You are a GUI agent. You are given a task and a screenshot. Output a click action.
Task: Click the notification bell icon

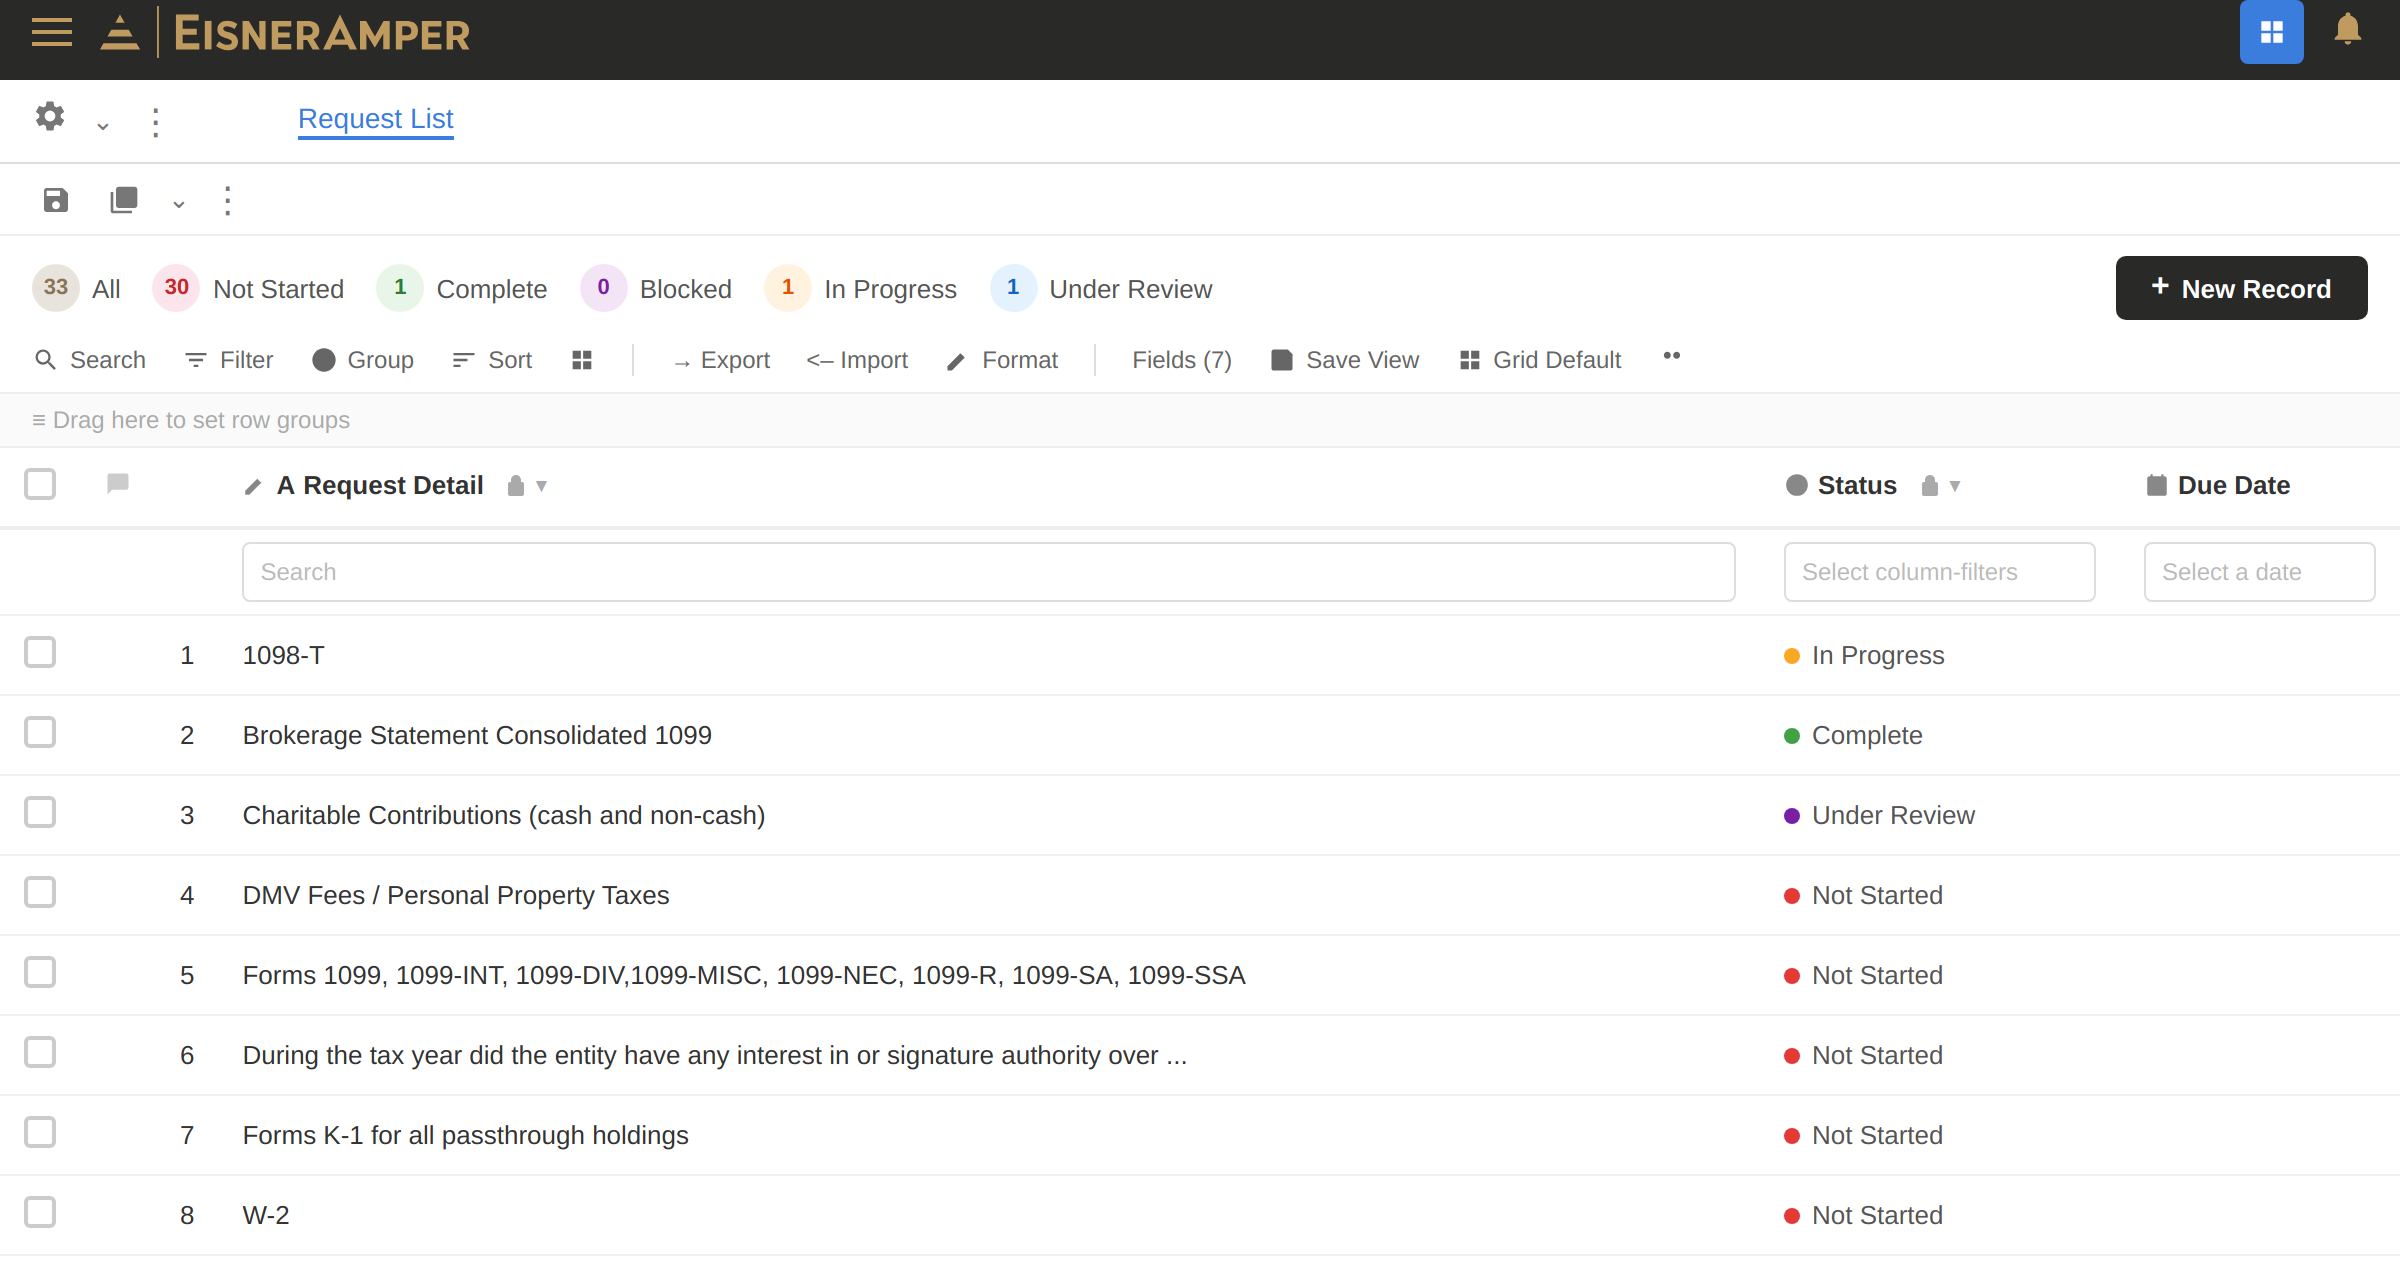(x=2347, y=30)
